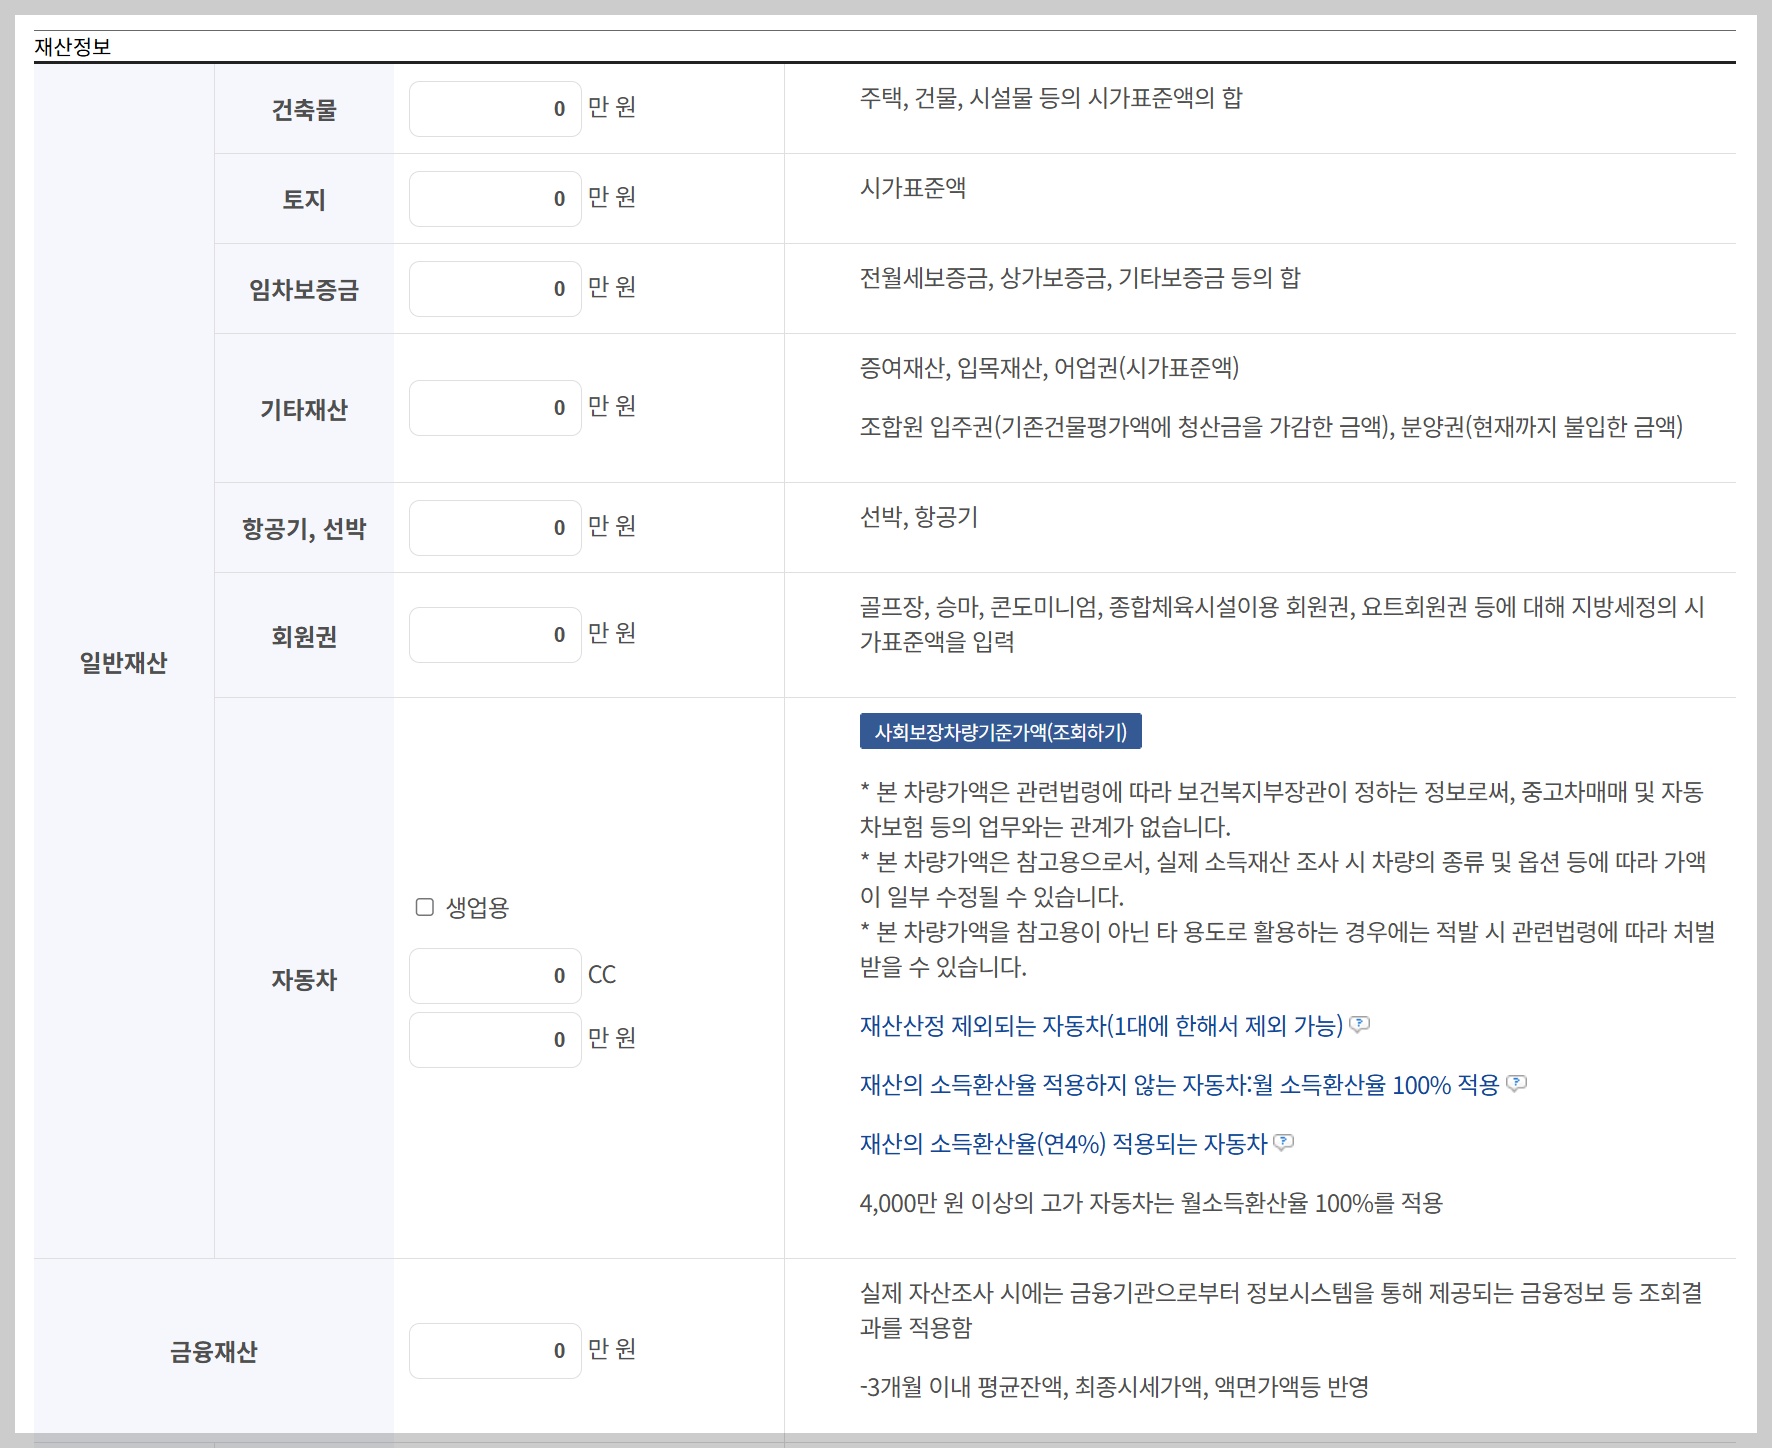1772x1448 pixels.
Task: Focus the 회원권 amount input field
Action: click(495, 635)
